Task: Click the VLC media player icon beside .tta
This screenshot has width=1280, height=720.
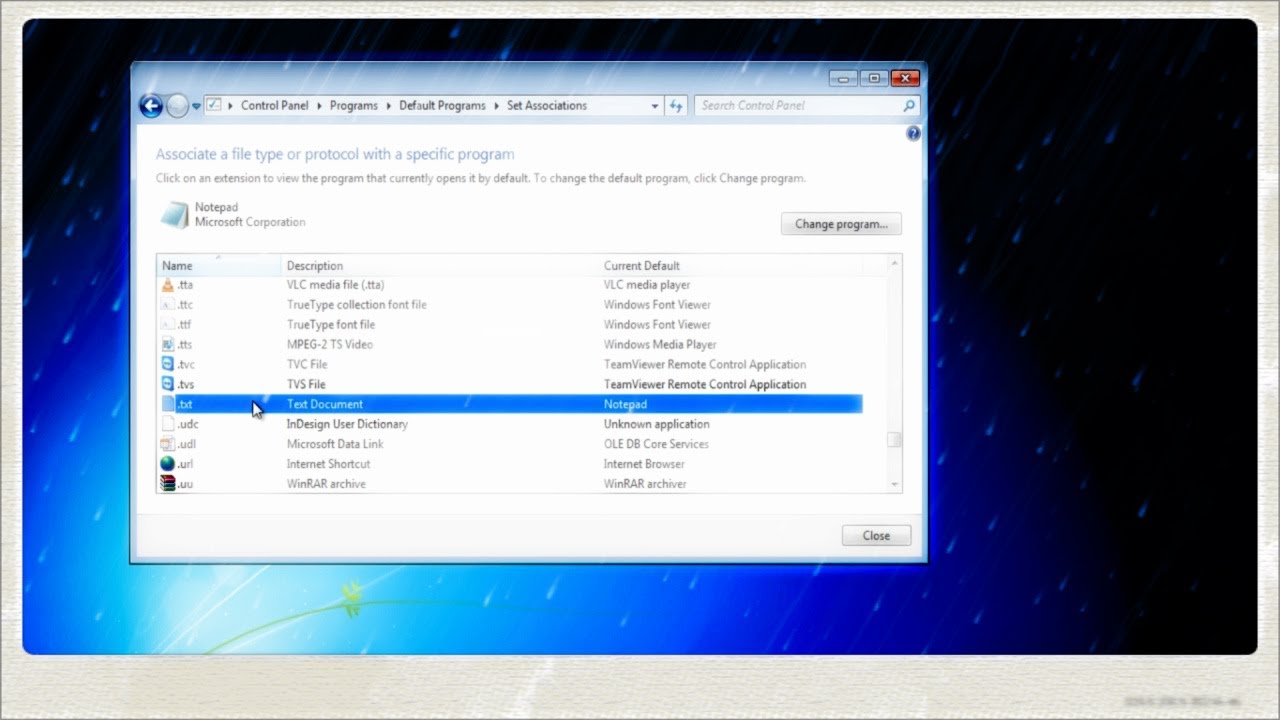Action: coord(168,284)
